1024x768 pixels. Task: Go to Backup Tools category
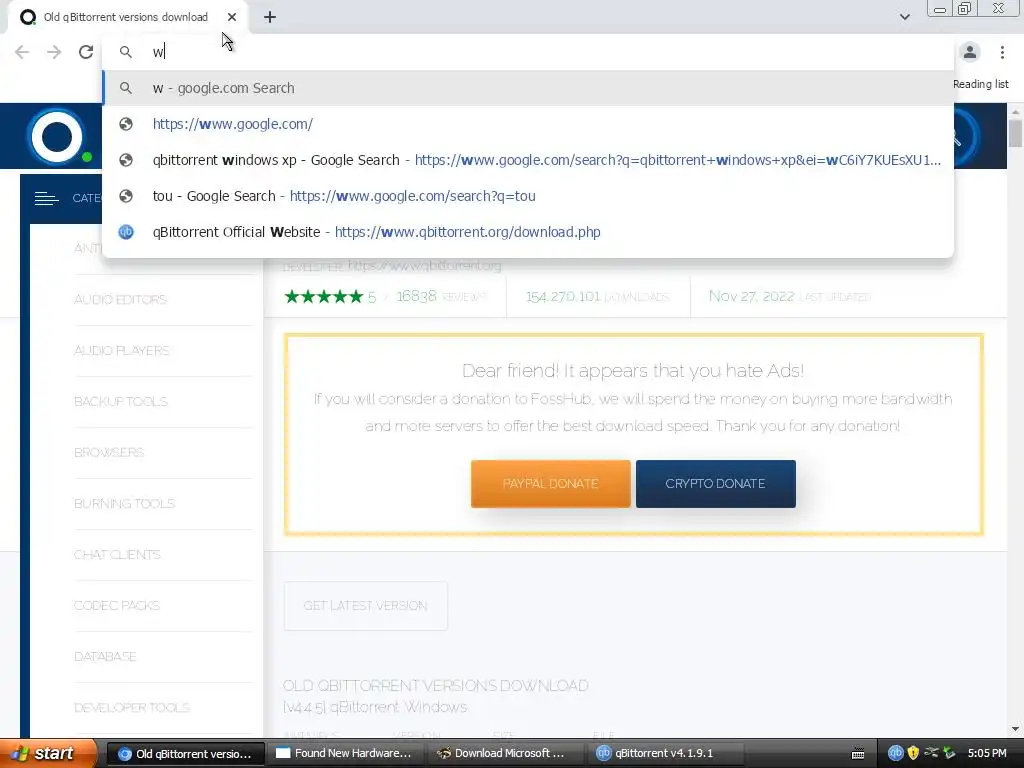tap(121, 402)
